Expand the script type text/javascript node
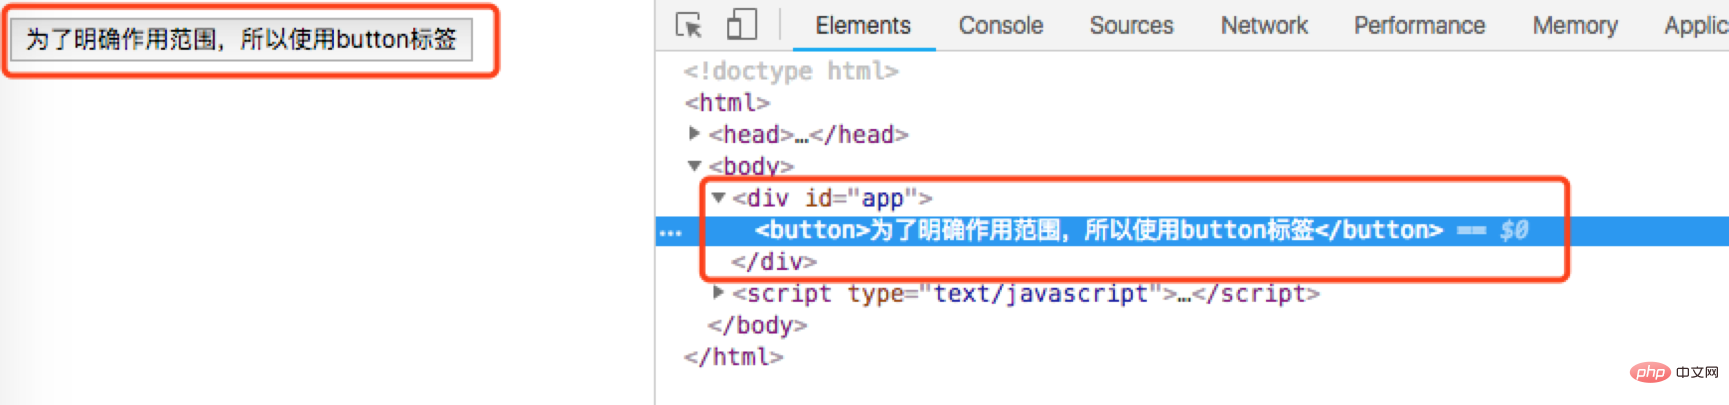The width and height of the screenshot is (1729, 405). tap(718, 292)
